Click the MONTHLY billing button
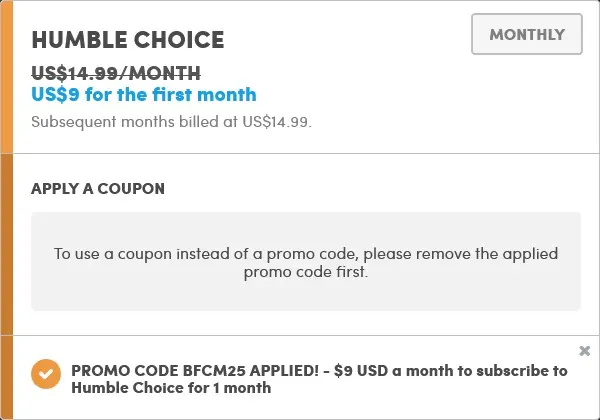Viewport: 600px width, 420px height. 527,35
